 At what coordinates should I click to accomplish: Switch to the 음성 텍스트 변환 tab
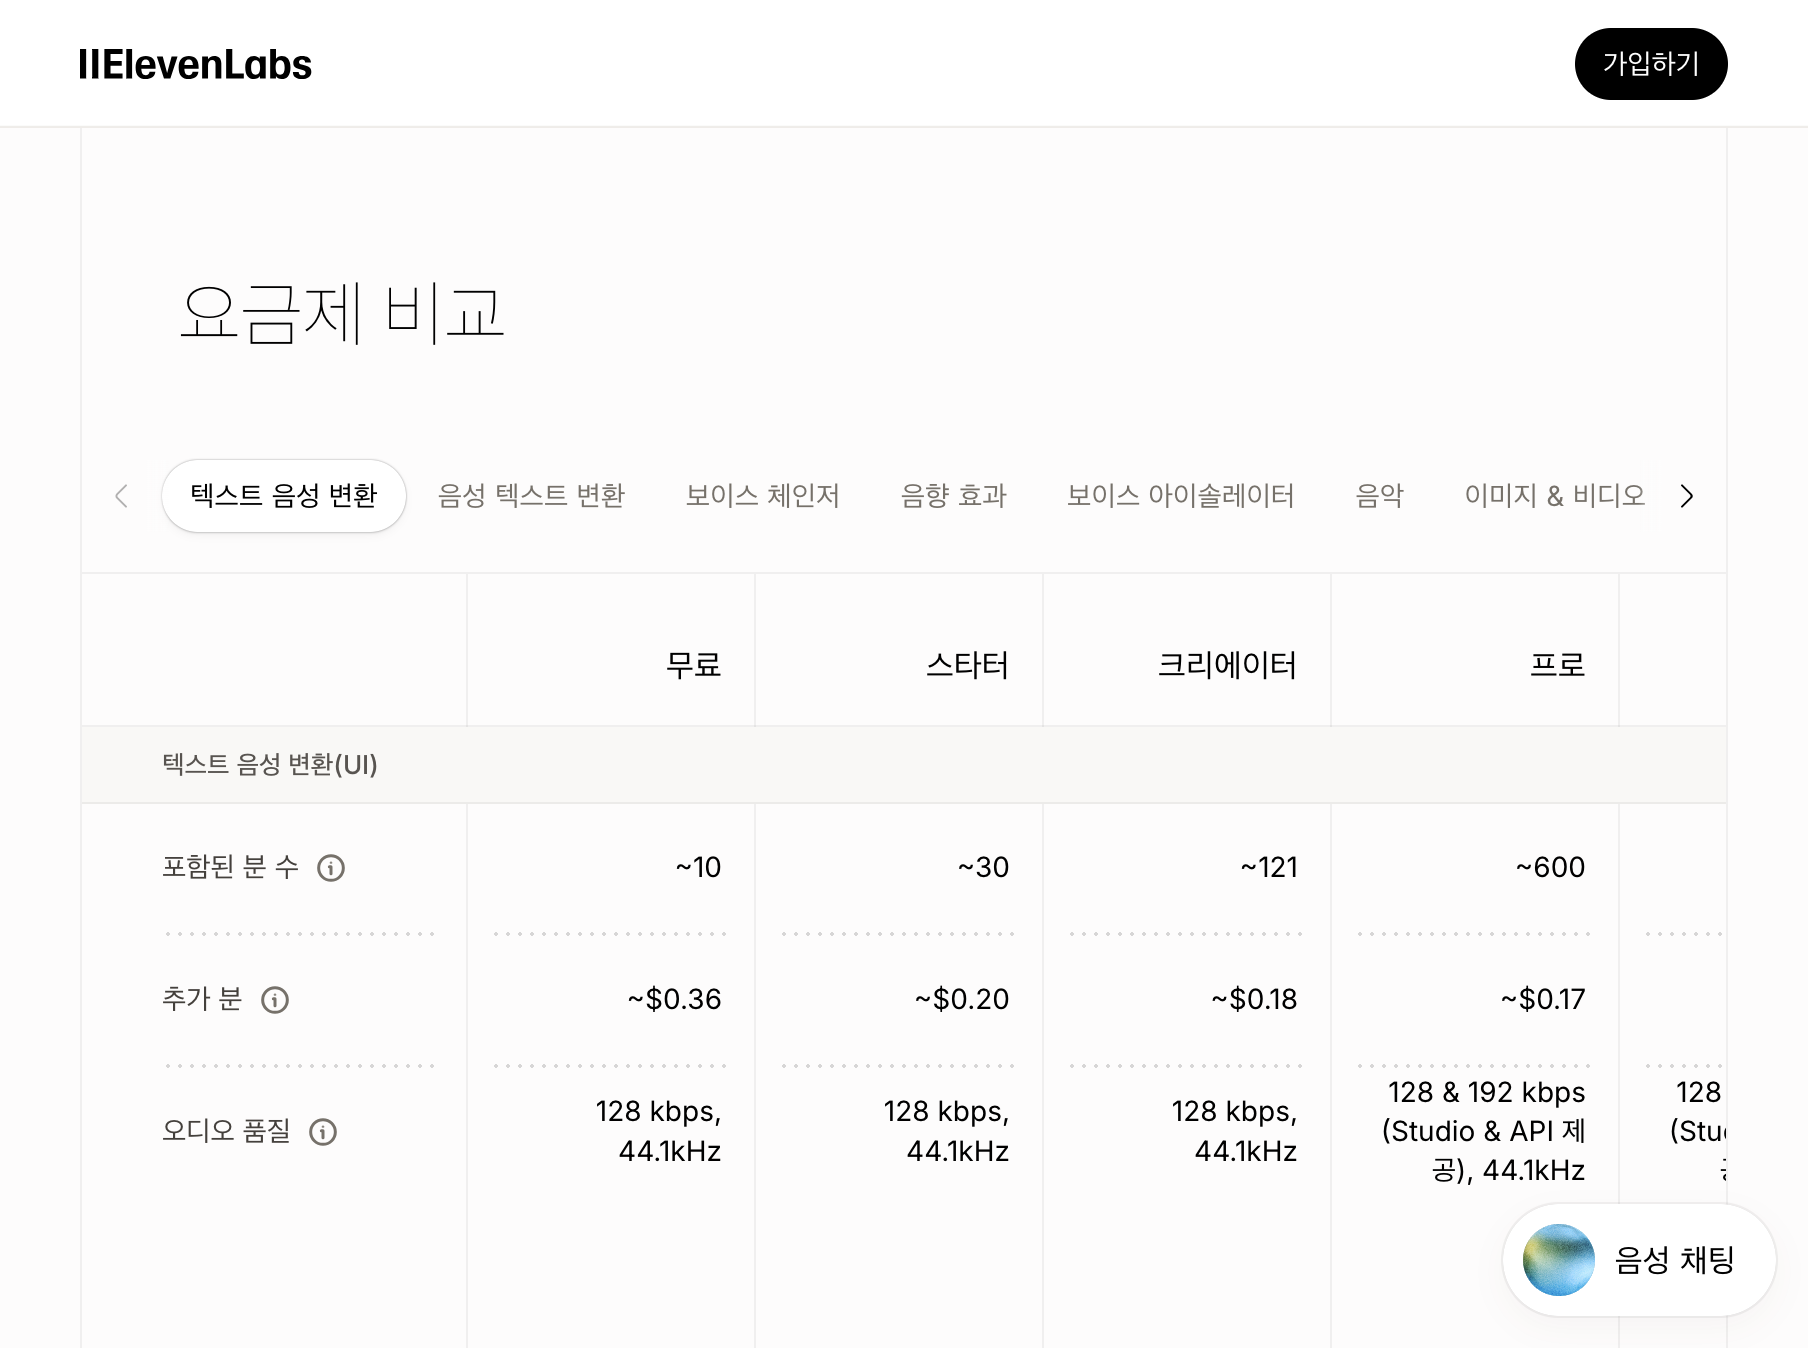point(531,496)
